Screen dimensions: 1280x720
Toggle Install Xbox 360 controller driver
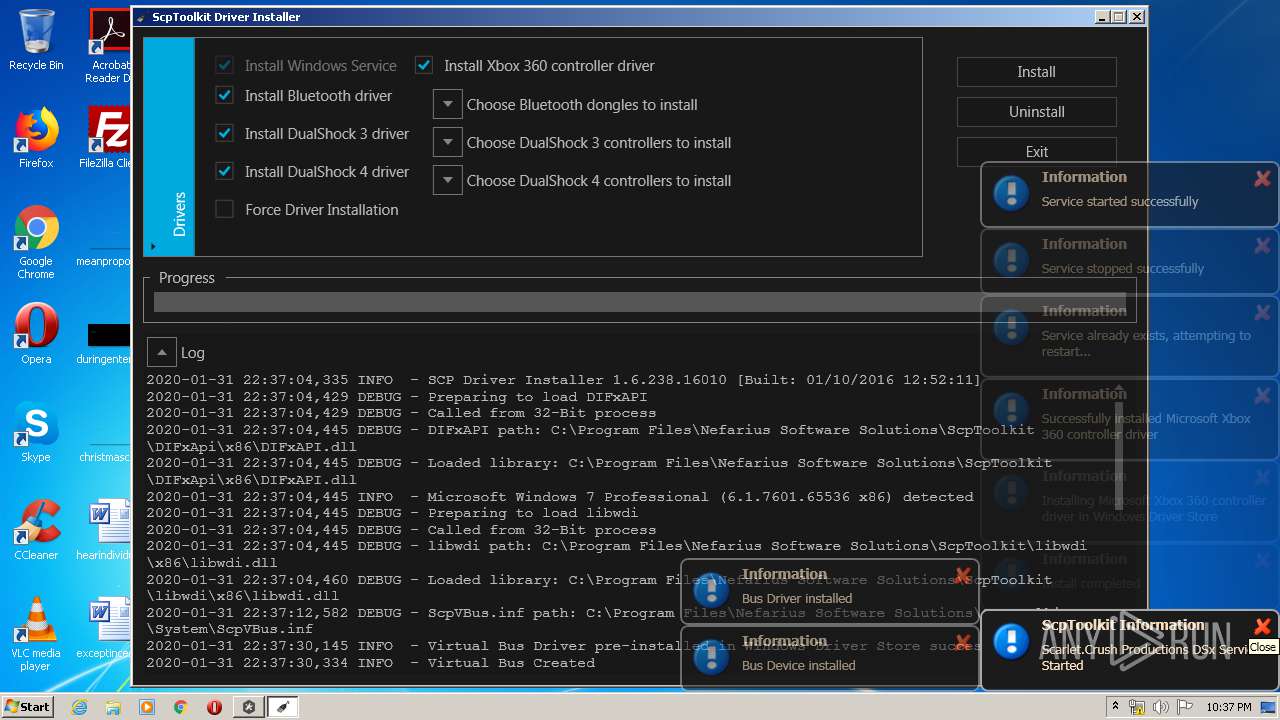tap(424, 65)
